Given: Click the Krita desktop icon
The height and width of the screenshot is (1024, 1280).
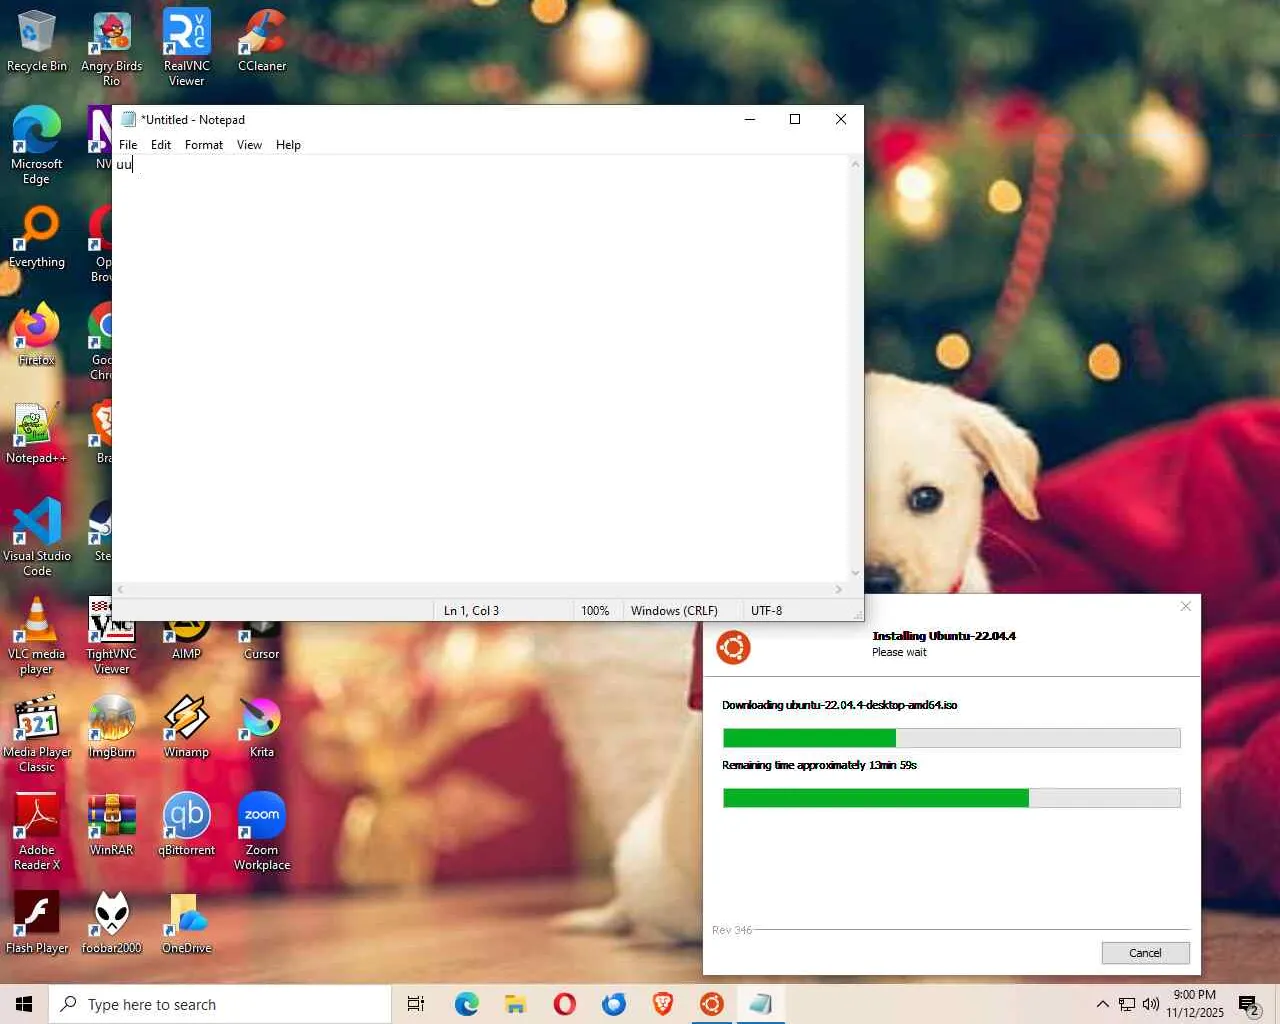Looking at the screenshot, I should [x=262, y=727].
